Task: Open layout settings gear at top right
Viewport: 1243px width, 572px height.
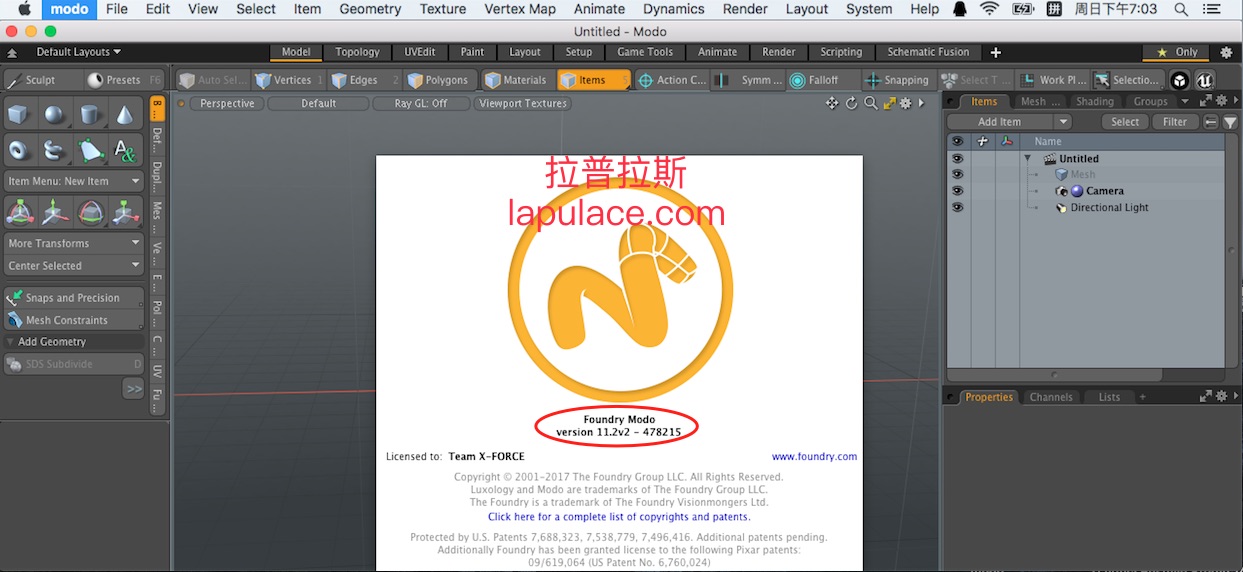Action: click(x=1226, y=52)
